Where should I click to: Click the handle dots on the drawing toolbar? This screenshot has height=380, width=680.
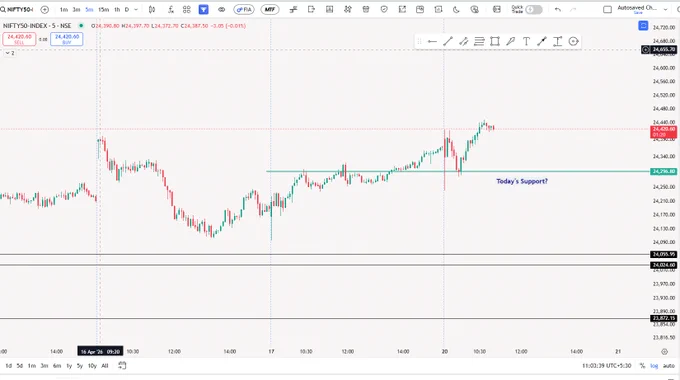pyautogui.click(x=419, y=41)
